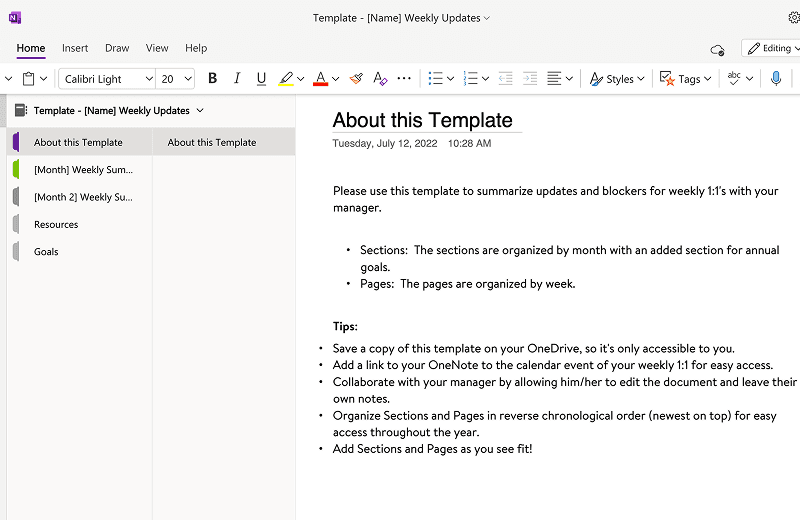Toggle Underline formatting

point(261,79)
